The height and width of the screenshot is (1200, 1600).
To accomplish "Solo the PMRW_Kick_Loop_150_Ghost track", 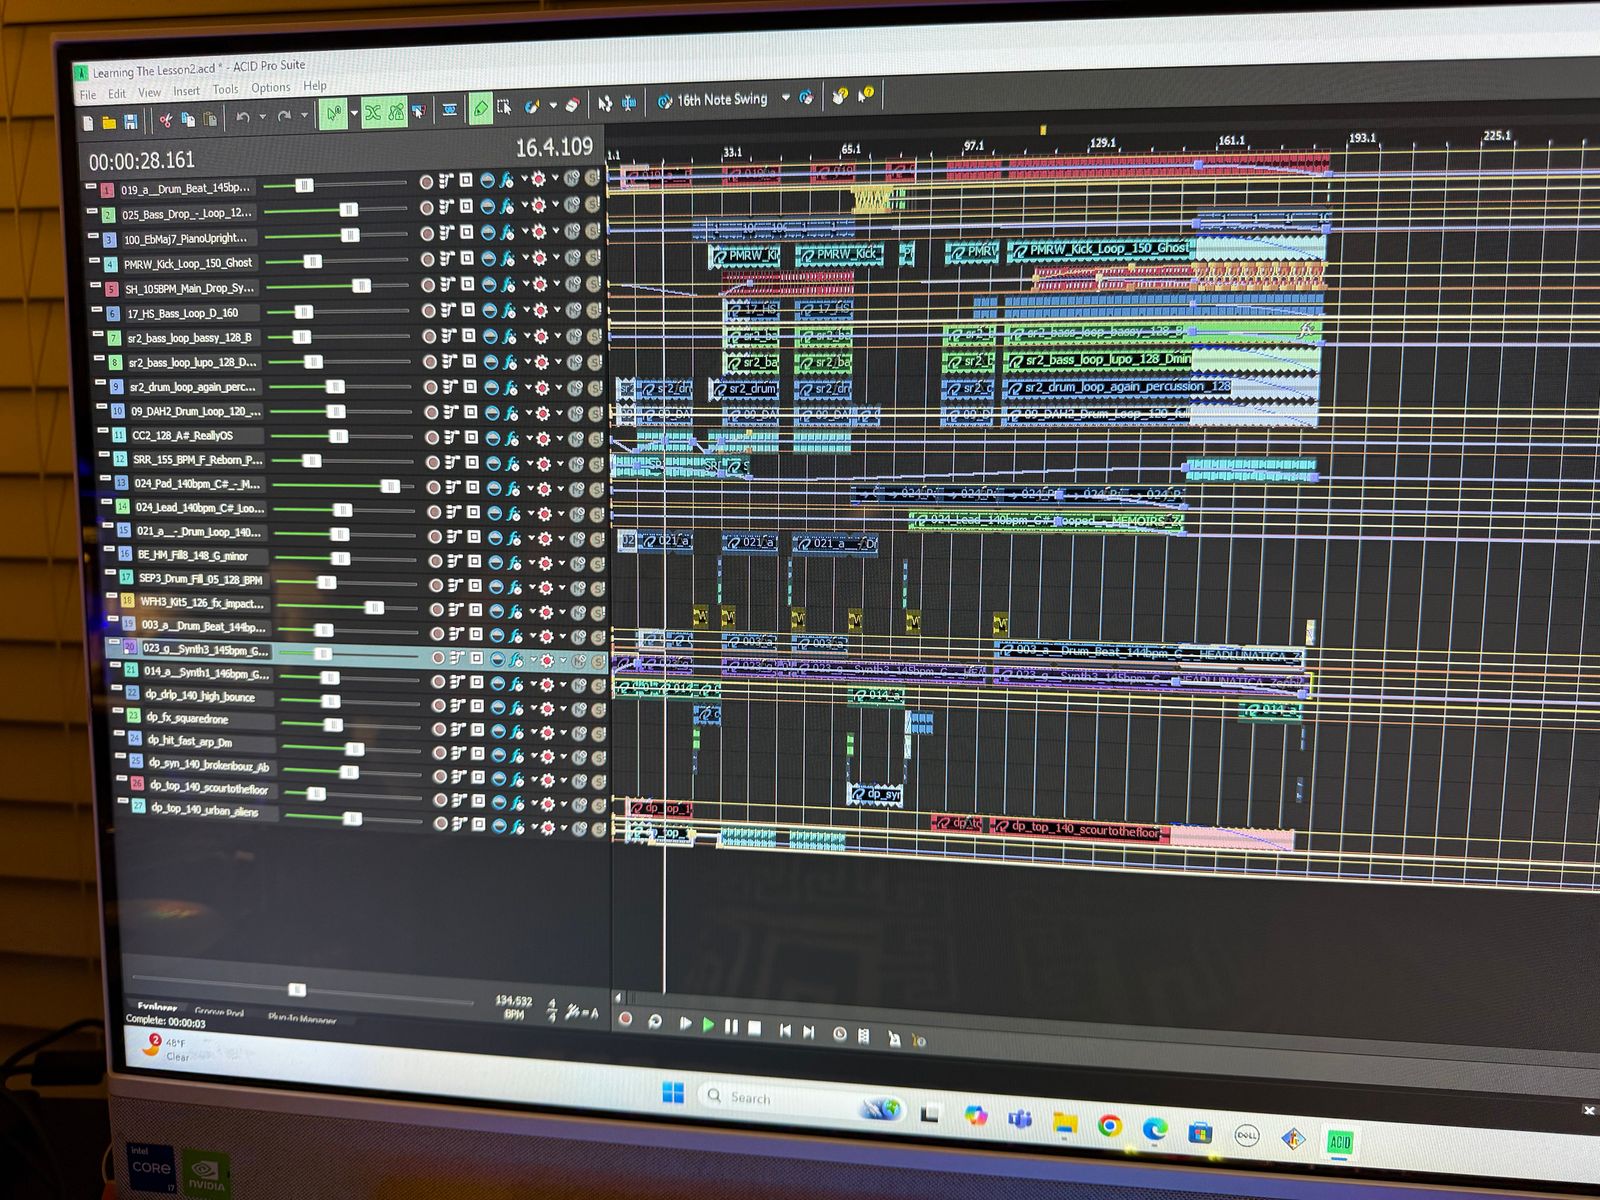I will tap(592, 258).
